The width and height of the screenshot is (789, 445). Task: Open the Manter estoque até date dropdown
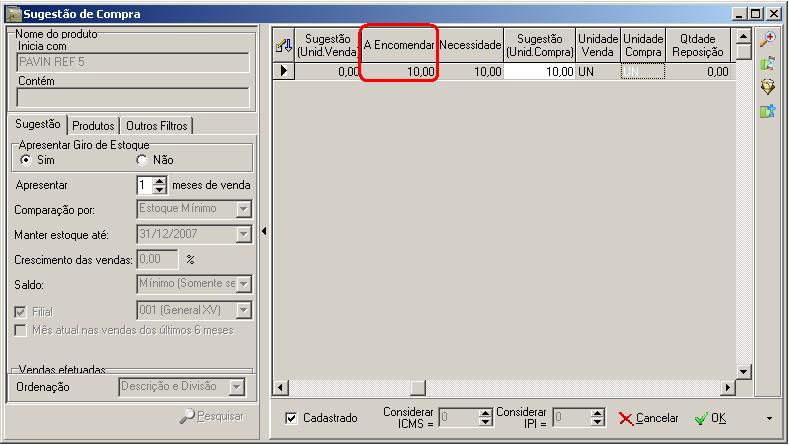(x=244, y=234)
